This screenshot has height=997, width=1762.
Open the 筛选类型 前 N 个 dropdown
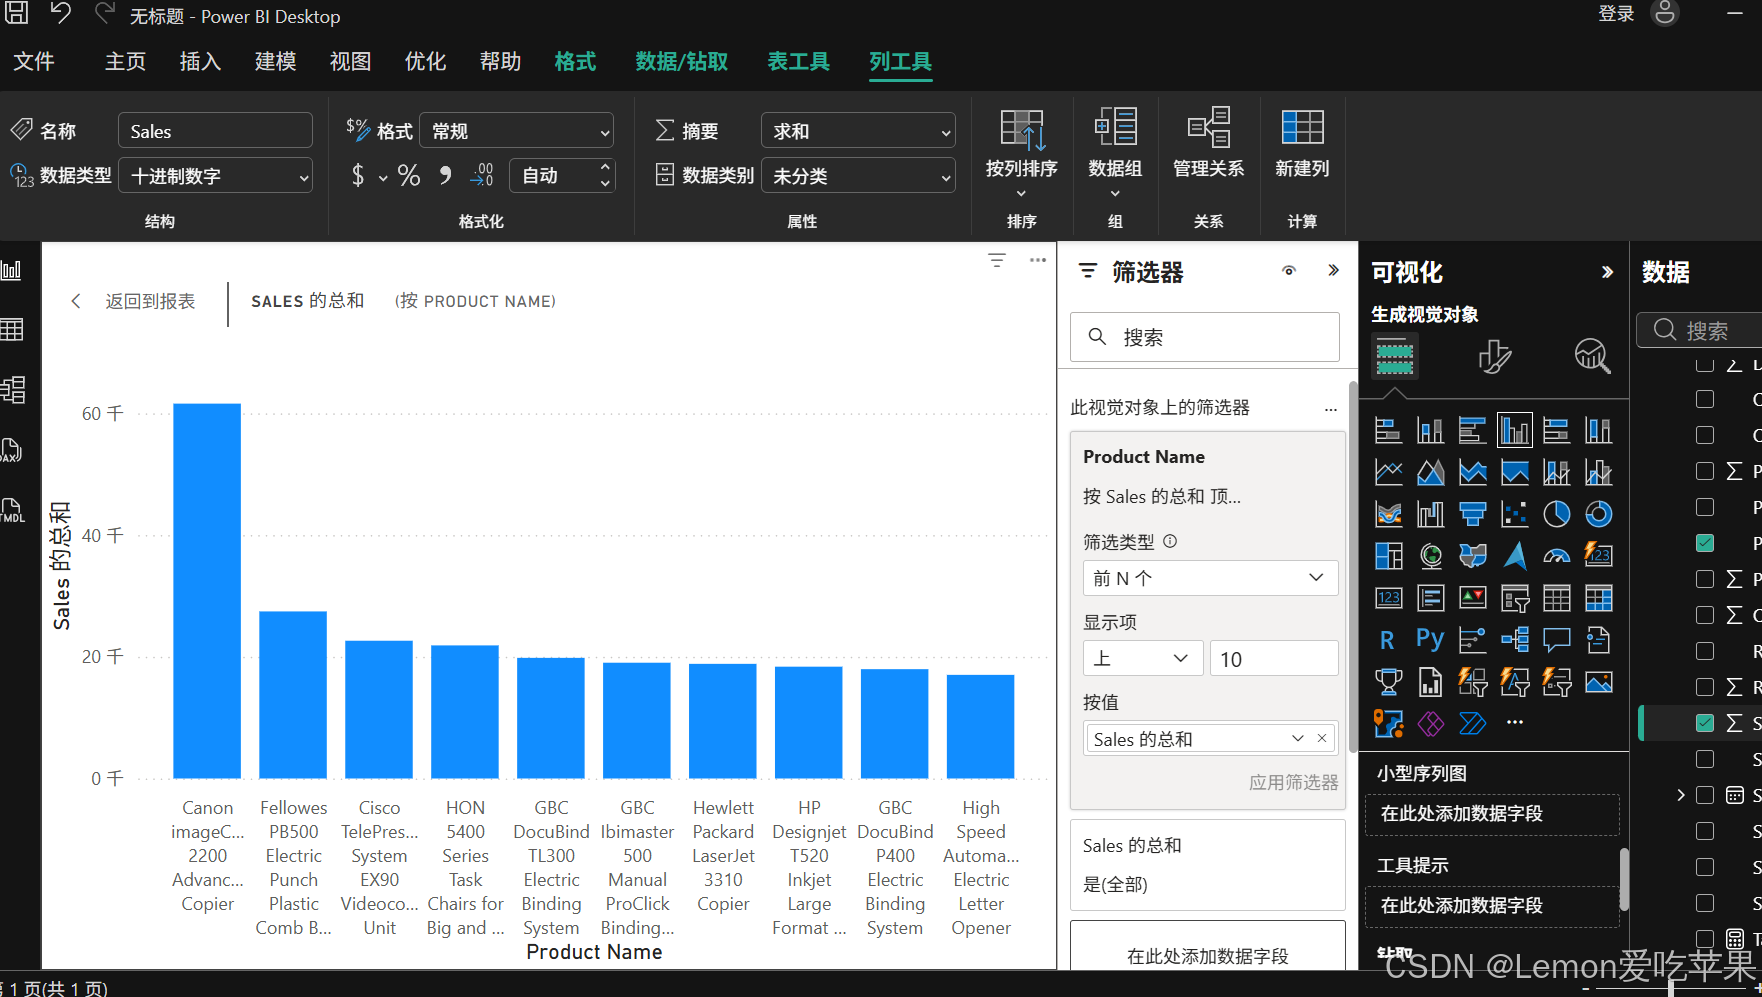click(x=1210, y=578)
